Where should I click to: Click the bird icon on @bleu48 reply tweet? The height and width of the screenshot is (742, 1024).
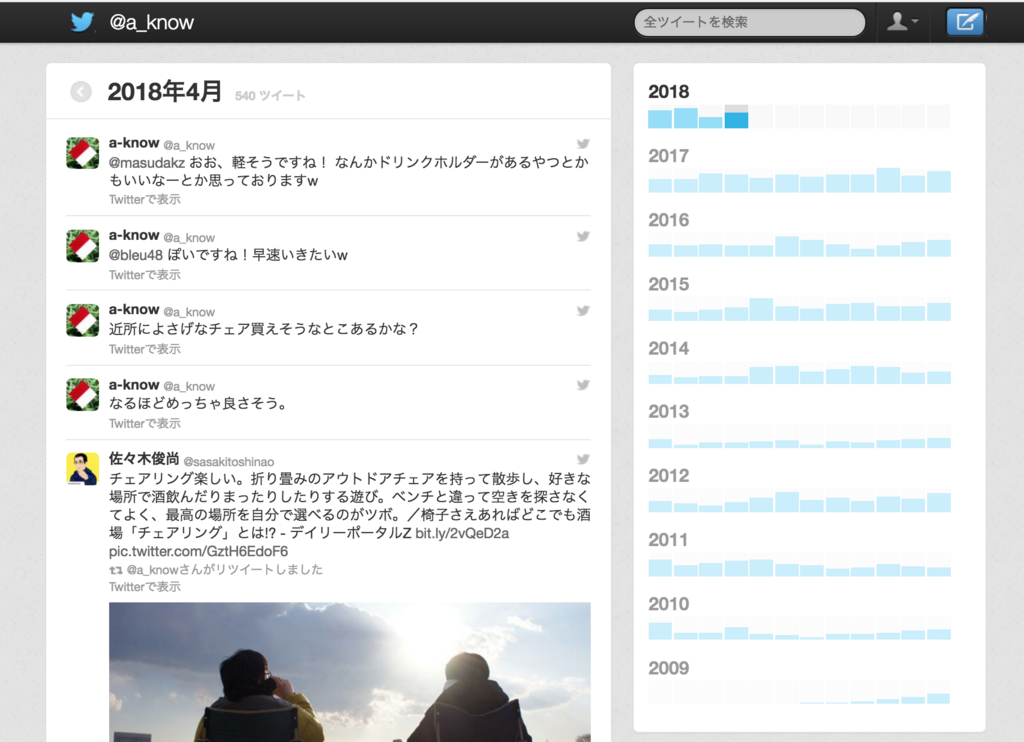point(583,236)
